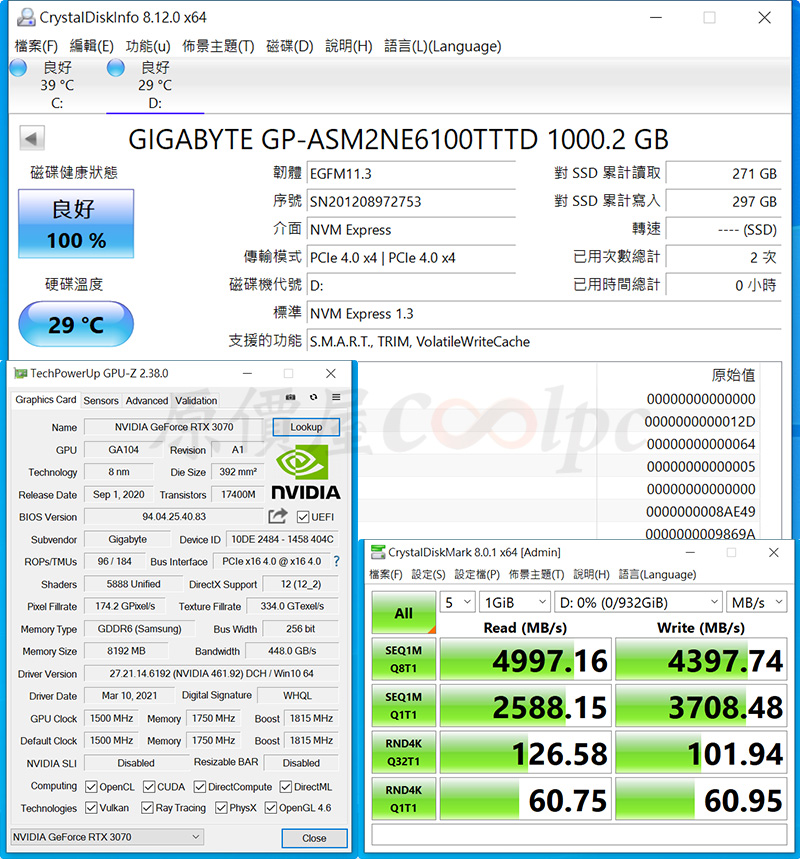Open the 語言(L)(Language) menu in CrystalDiskInfo
This screenshot has height=859, width=800.
point(443,46)
